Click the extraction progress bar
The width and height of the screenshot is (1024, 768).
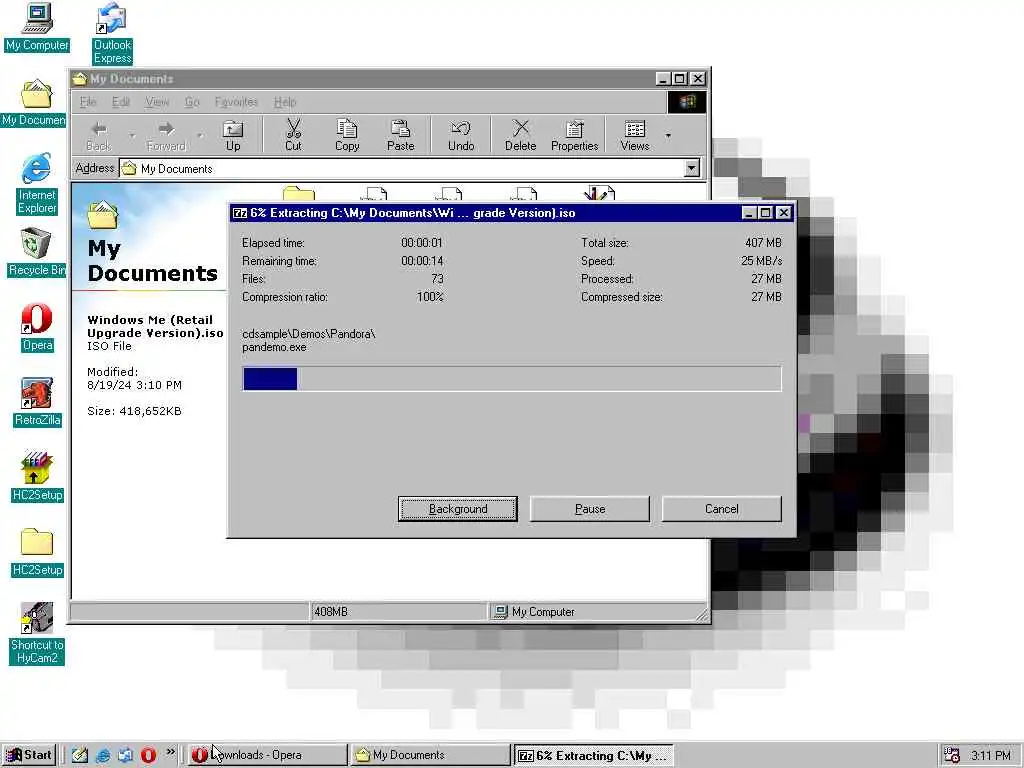[x=512, y=379]
